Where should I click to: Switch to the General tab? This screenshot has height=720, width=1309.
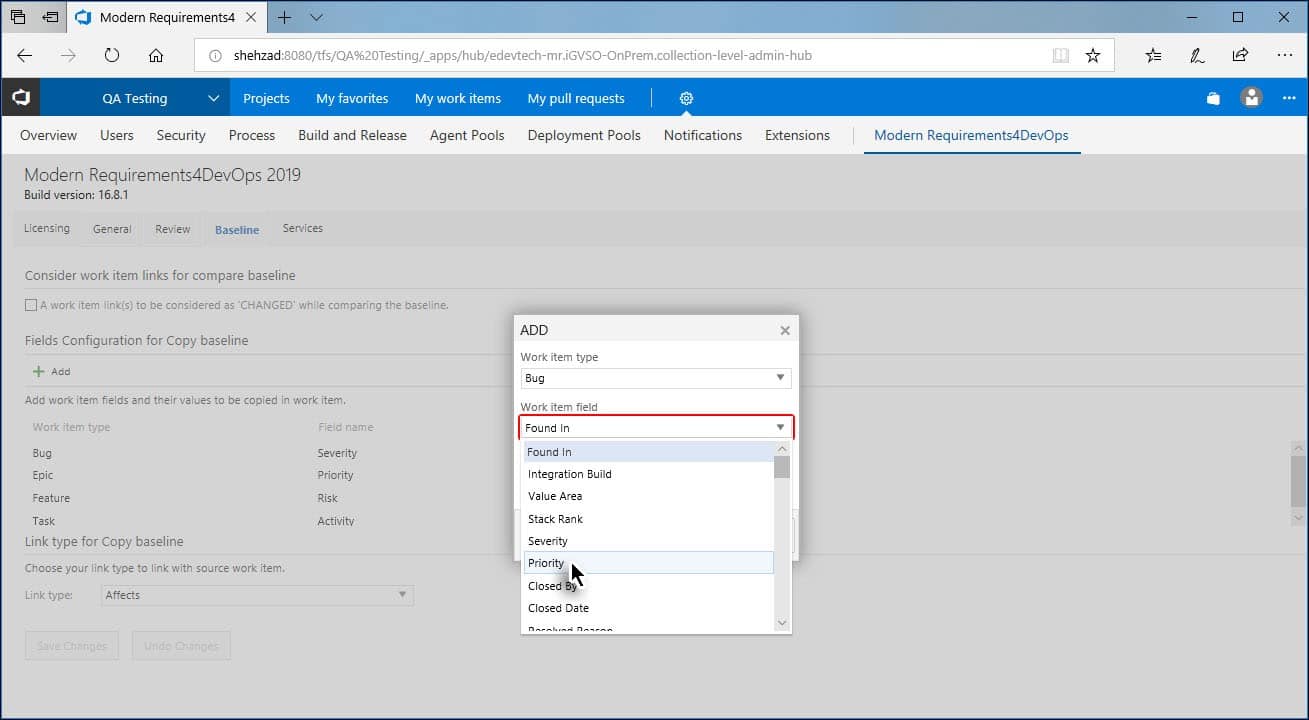tap(112, 229)
